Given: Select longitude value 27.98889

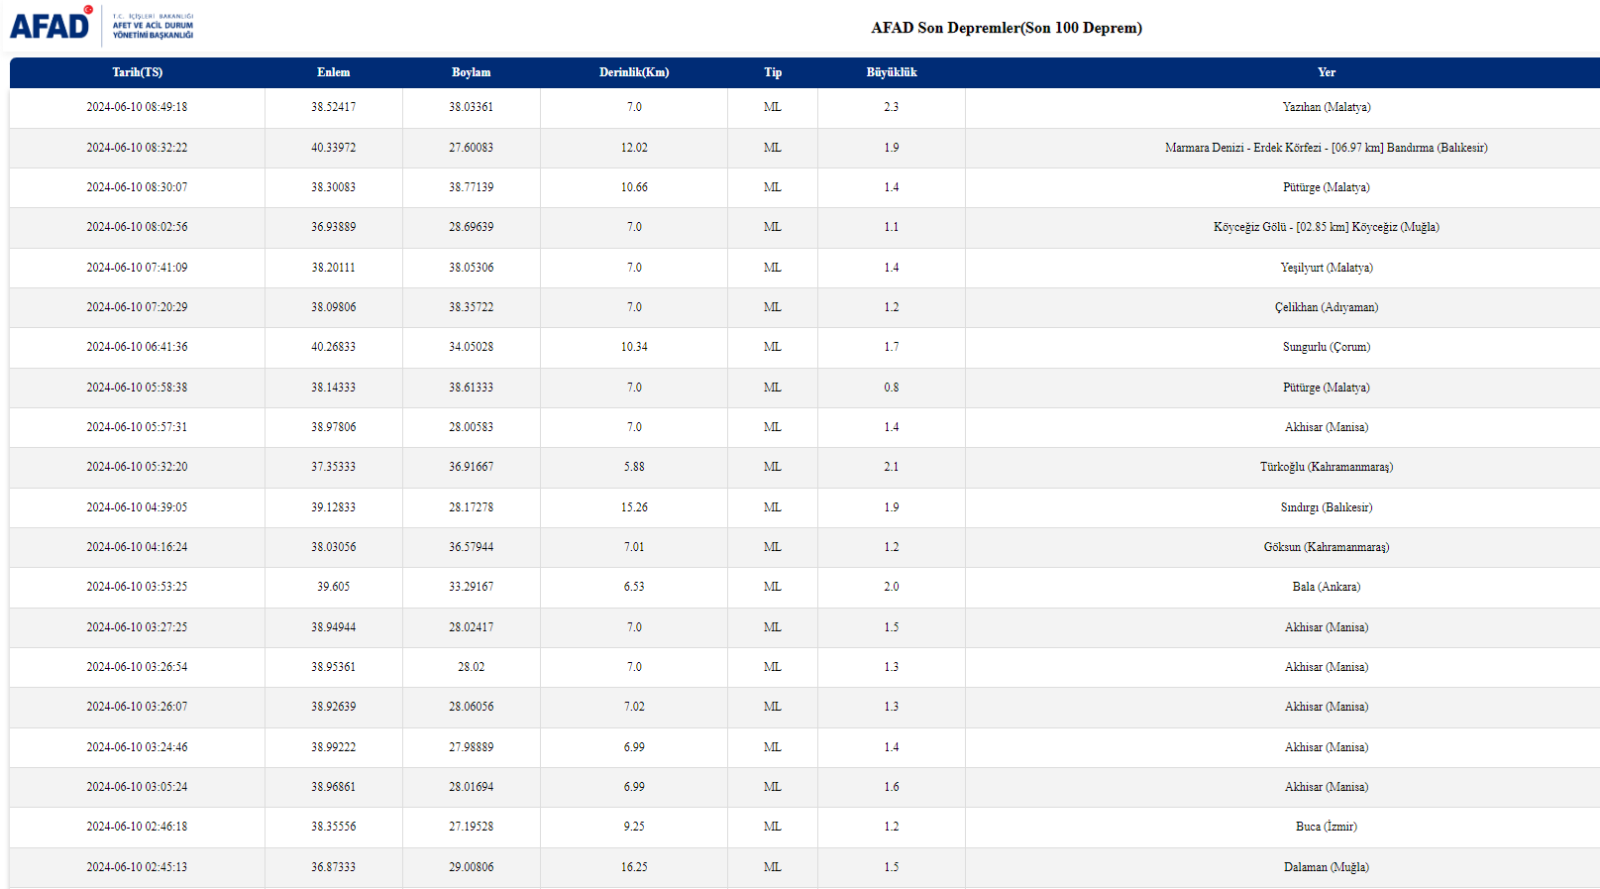Looking at the screenshot, I should click(x=471, y=747).
